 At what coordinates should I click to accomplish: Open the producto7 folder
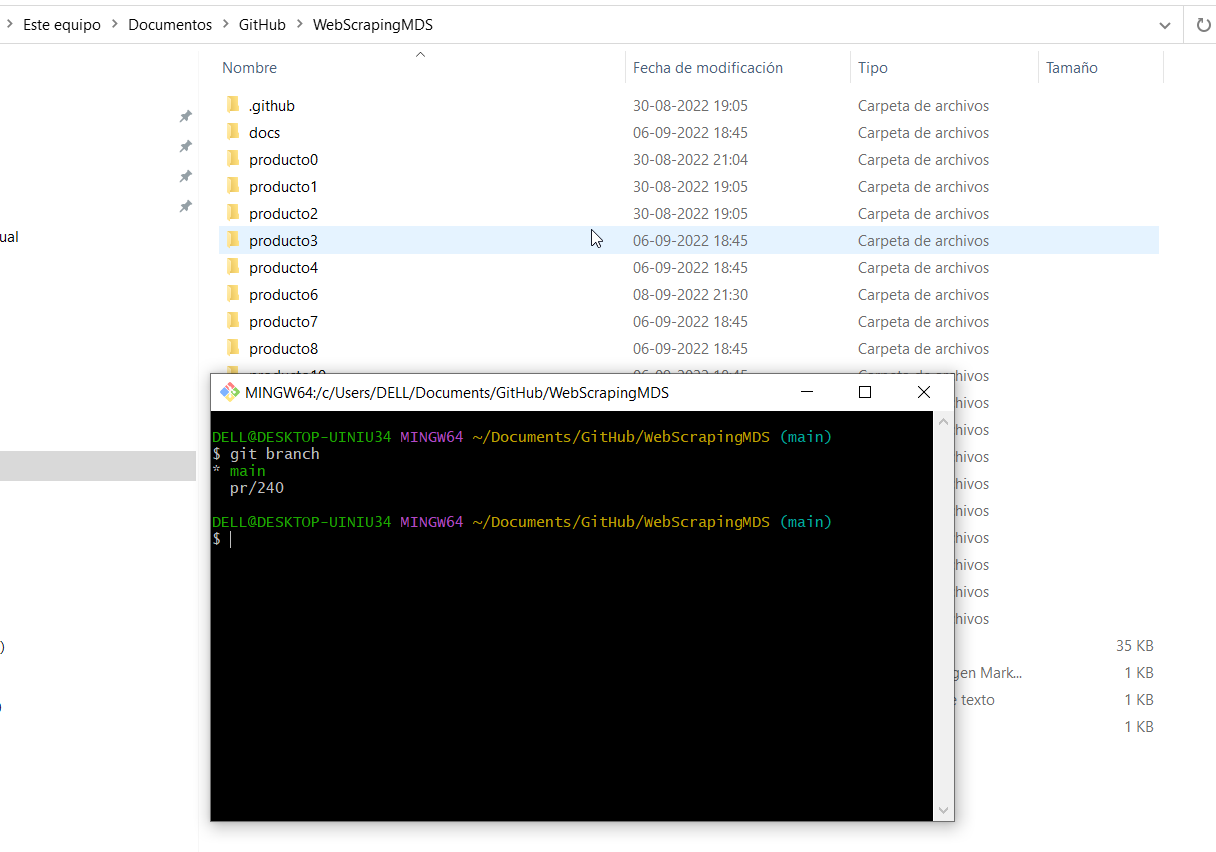pos(283,321)
